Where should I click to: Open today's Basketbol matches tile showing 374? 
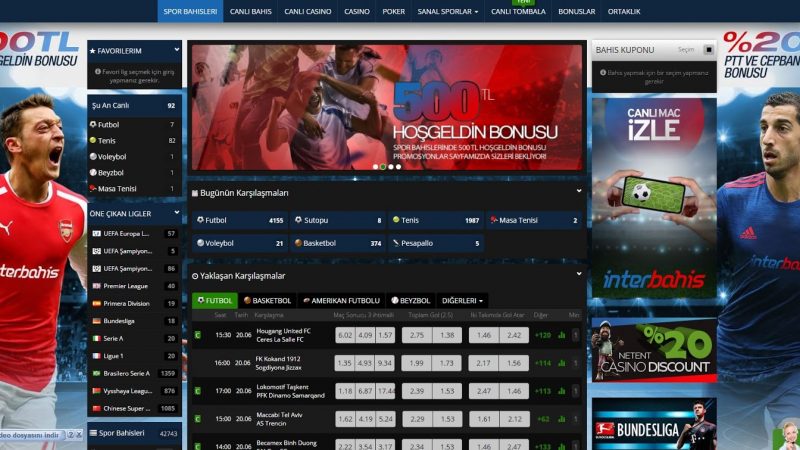click(338, 243)
